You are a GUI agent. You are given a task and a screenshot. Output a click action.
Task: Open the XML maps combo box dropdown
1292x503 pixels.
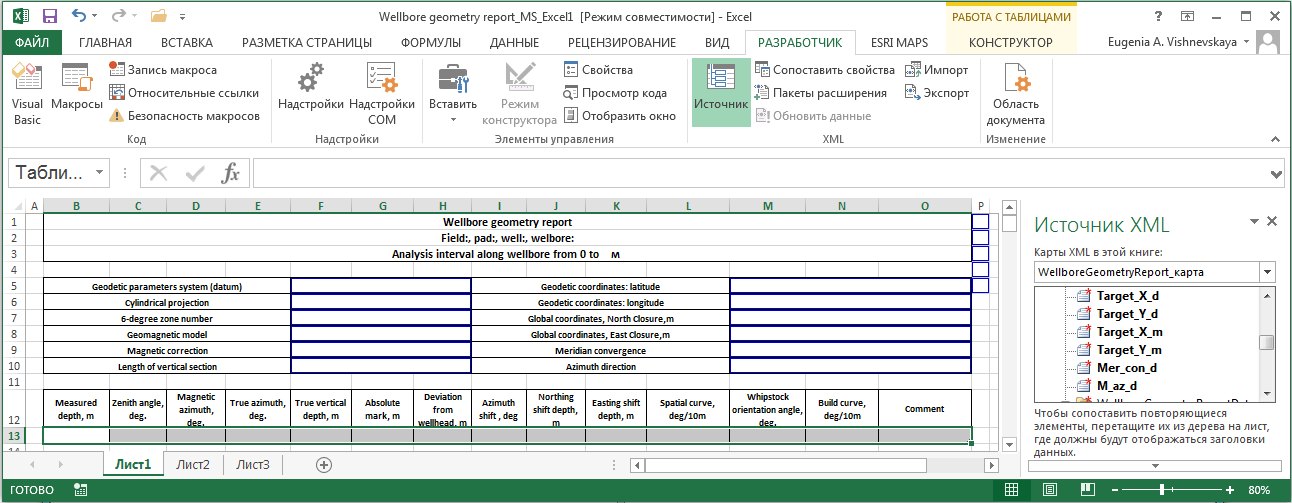[x=1267, y=272]
